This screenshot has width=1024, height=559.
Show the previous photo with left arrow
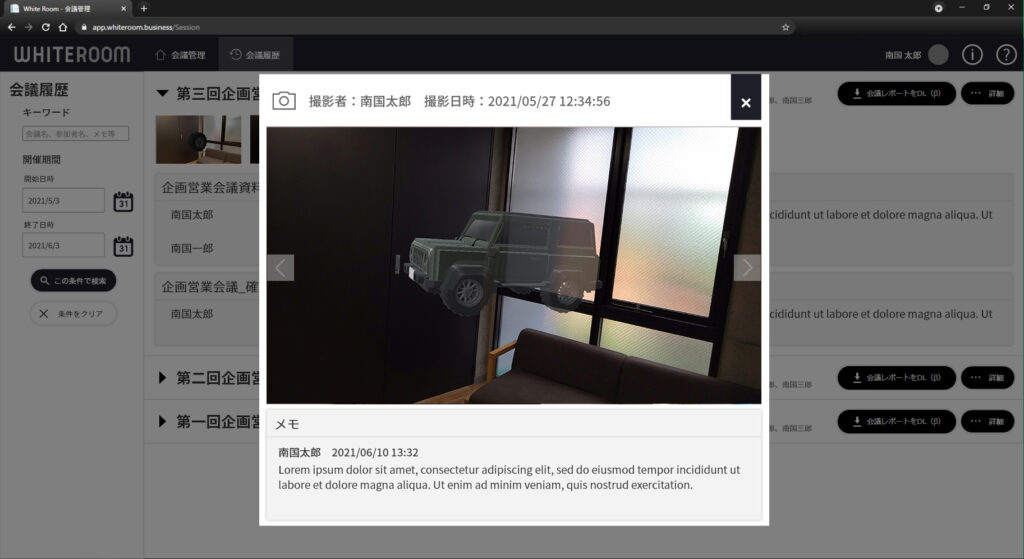[x=280, y=268]
